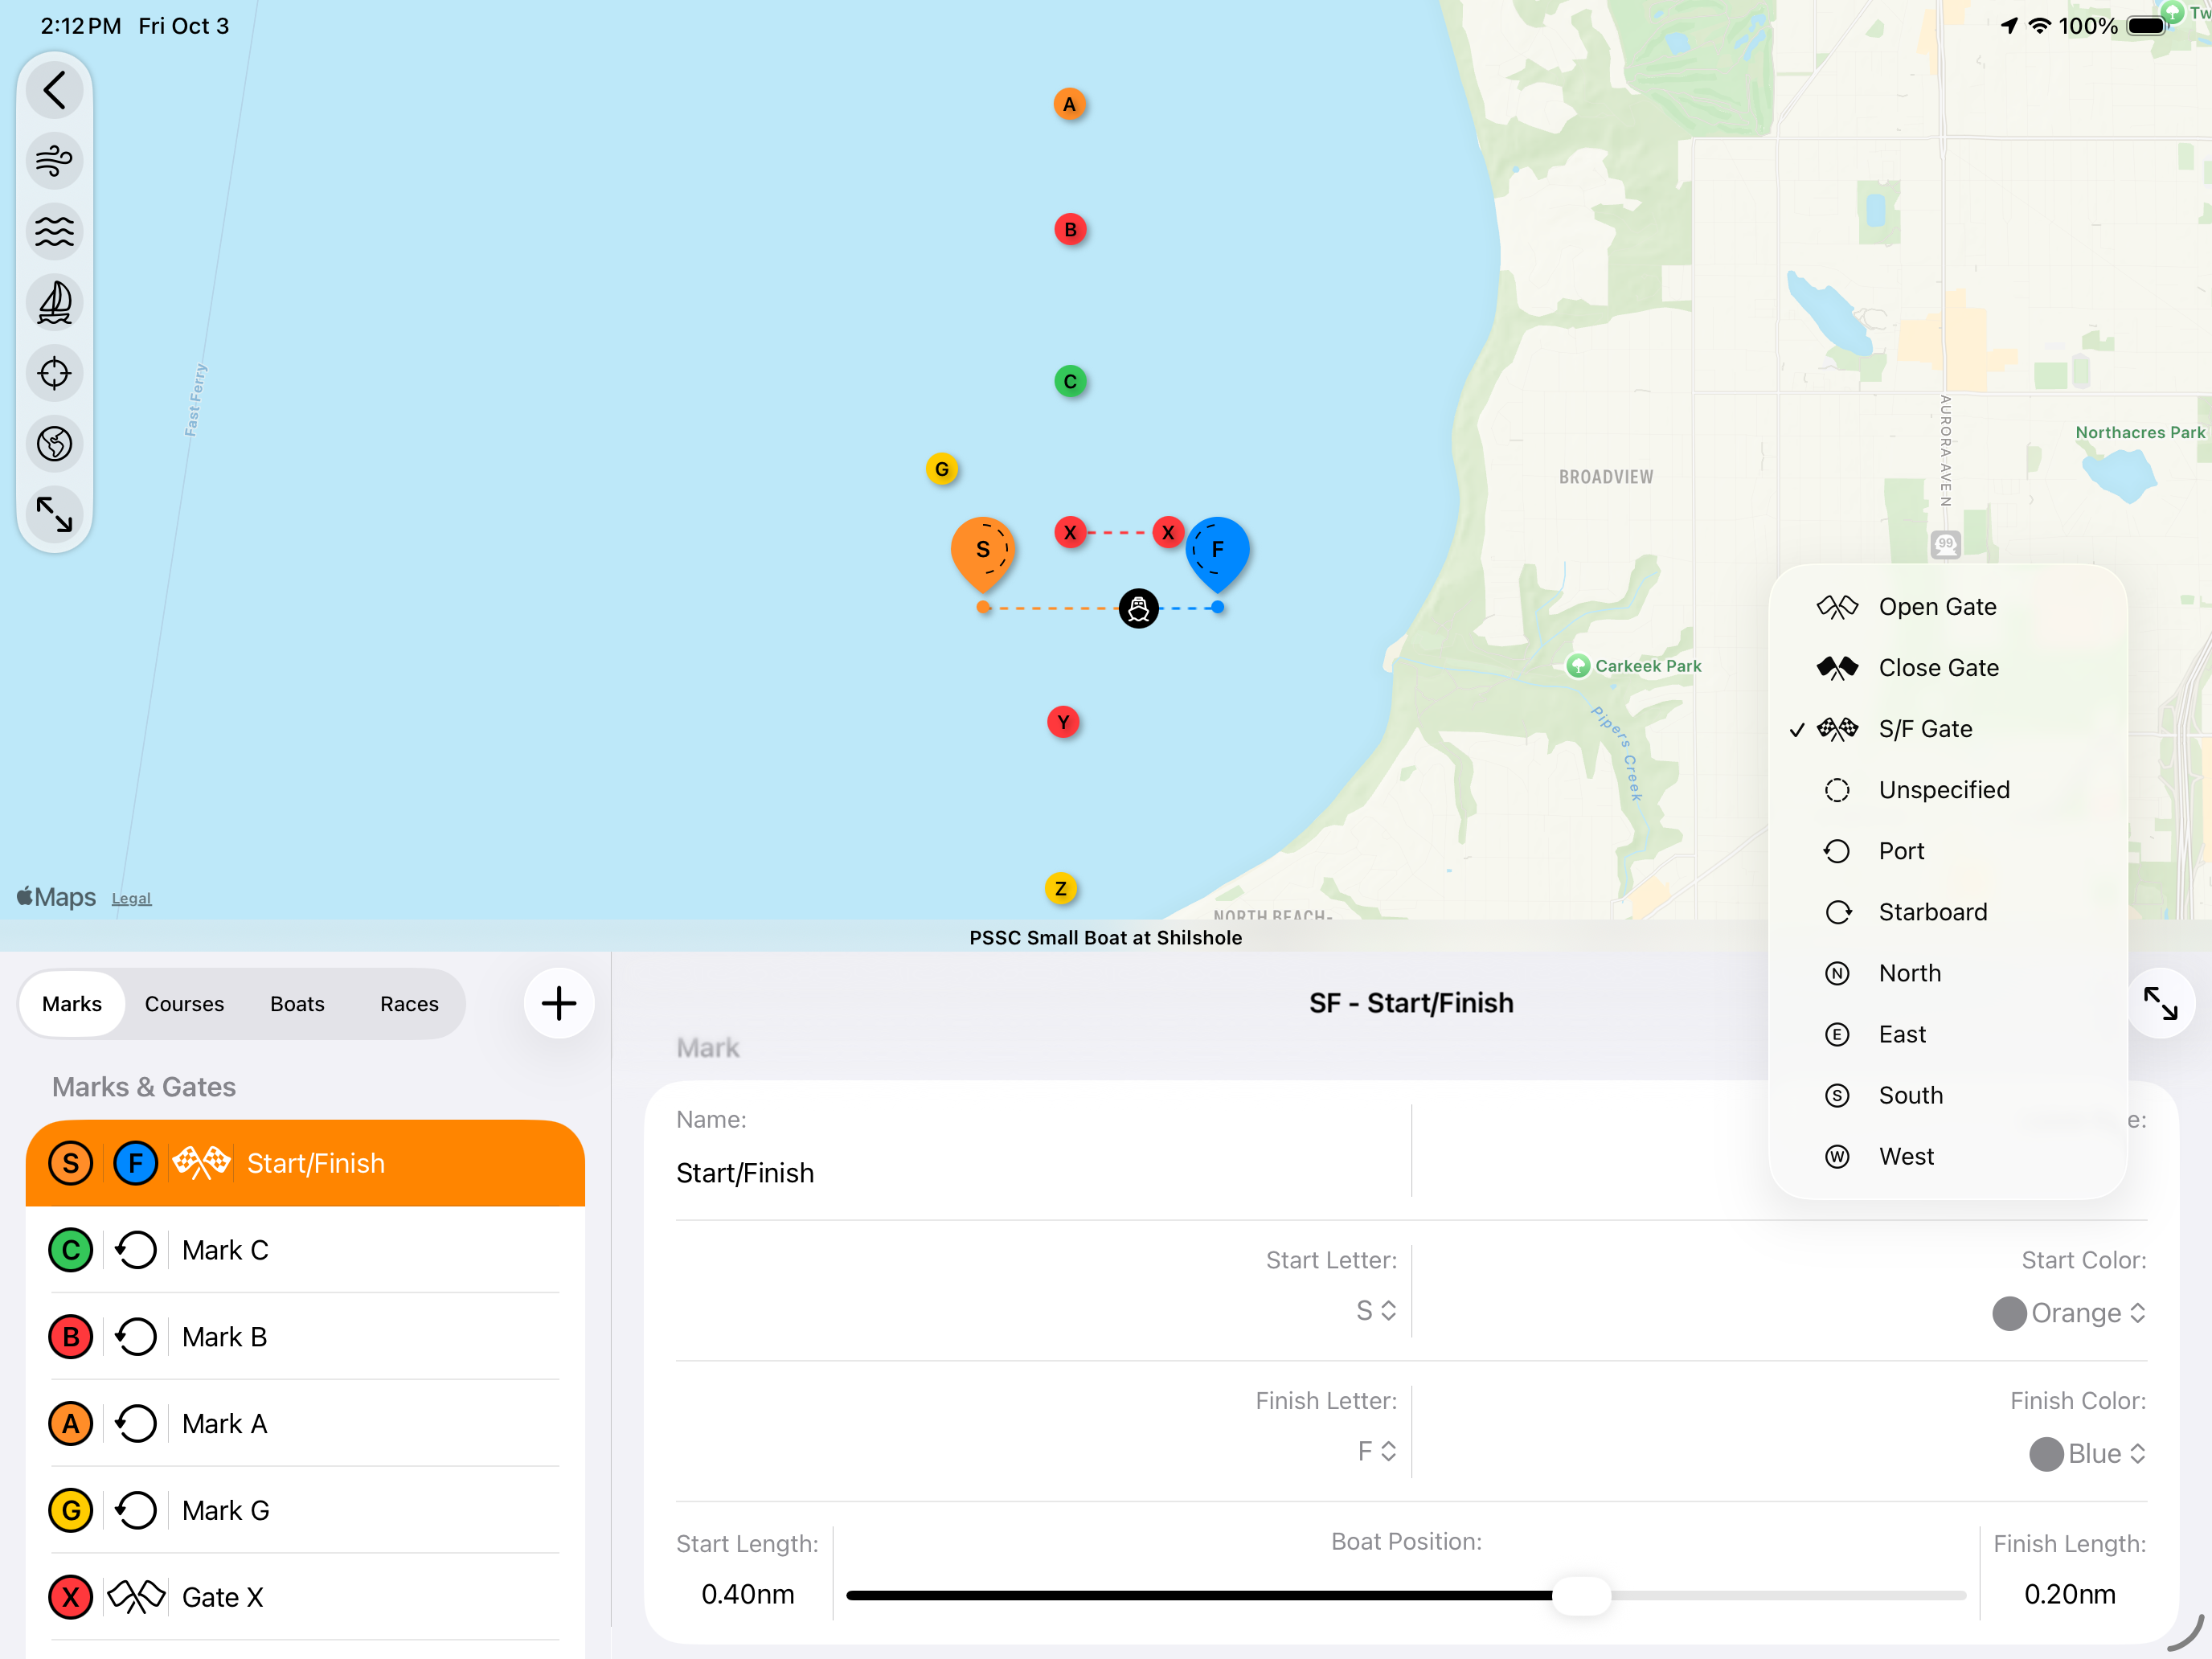Toggle the waves/current icon in the sidebar
2212x1659 pixels.
point(54,232)
